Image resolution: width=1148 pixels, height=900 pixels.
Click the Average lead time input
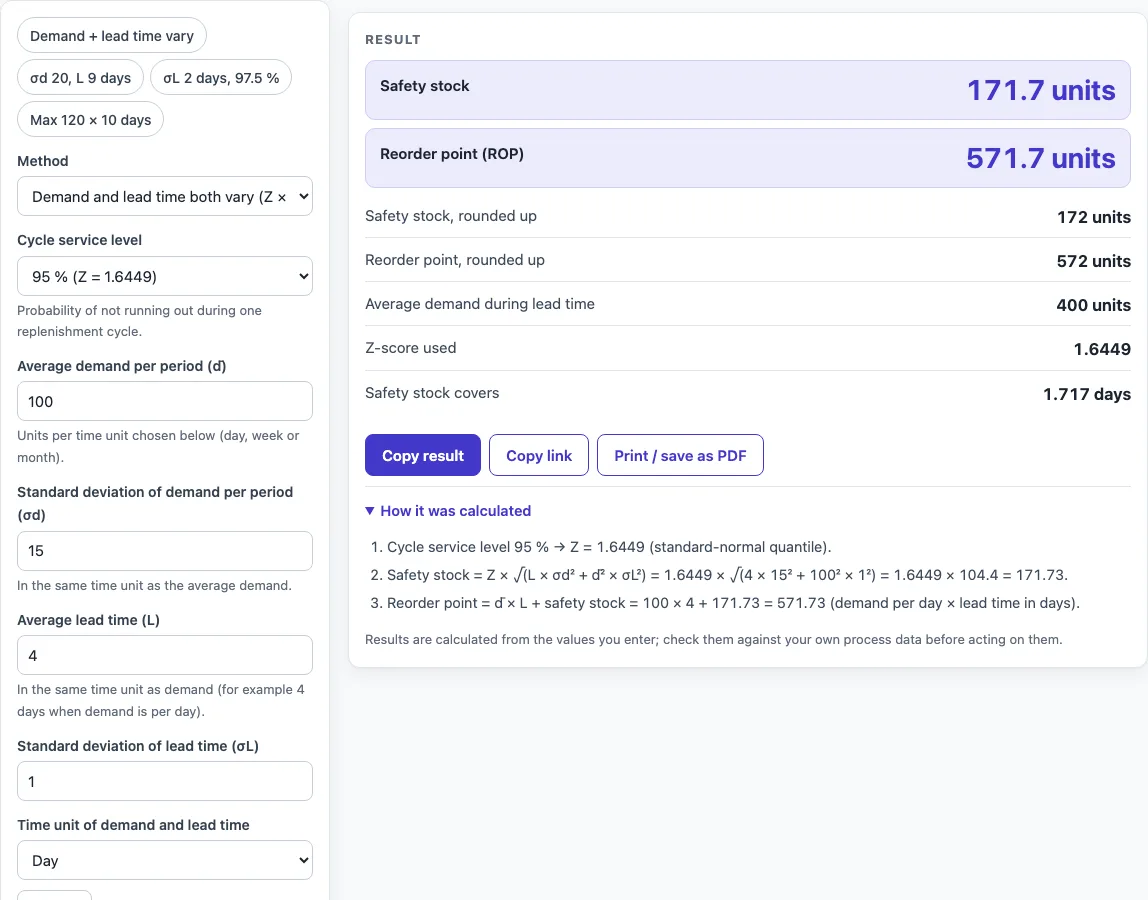(x=165, y=655)
